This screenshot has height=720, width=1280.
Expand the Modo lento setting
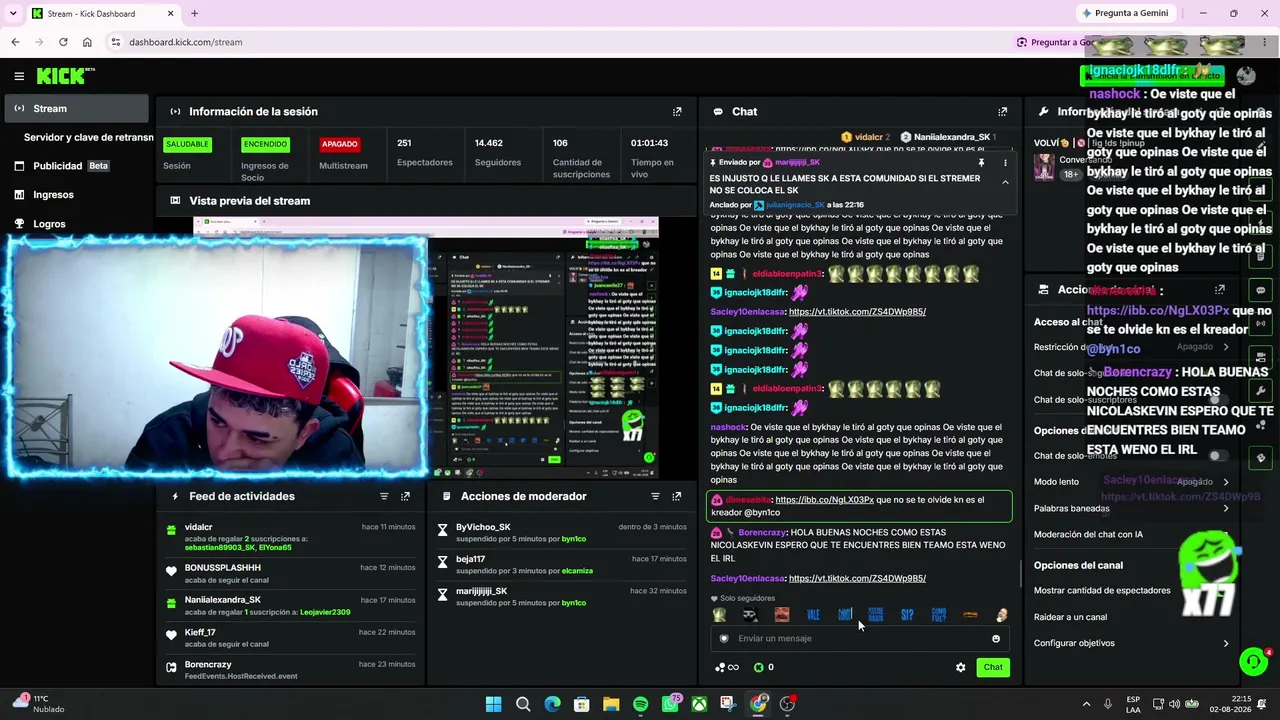coord(1131,482)
